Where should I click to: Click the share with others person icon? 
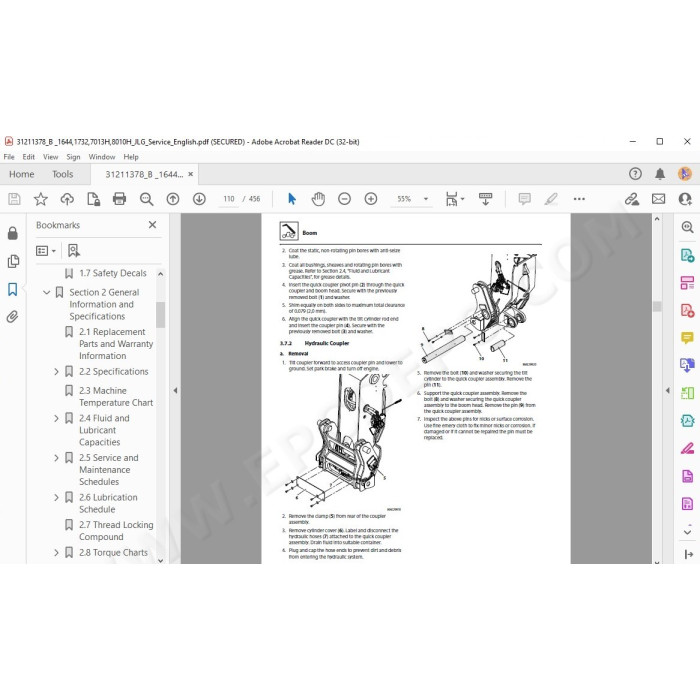685,199
